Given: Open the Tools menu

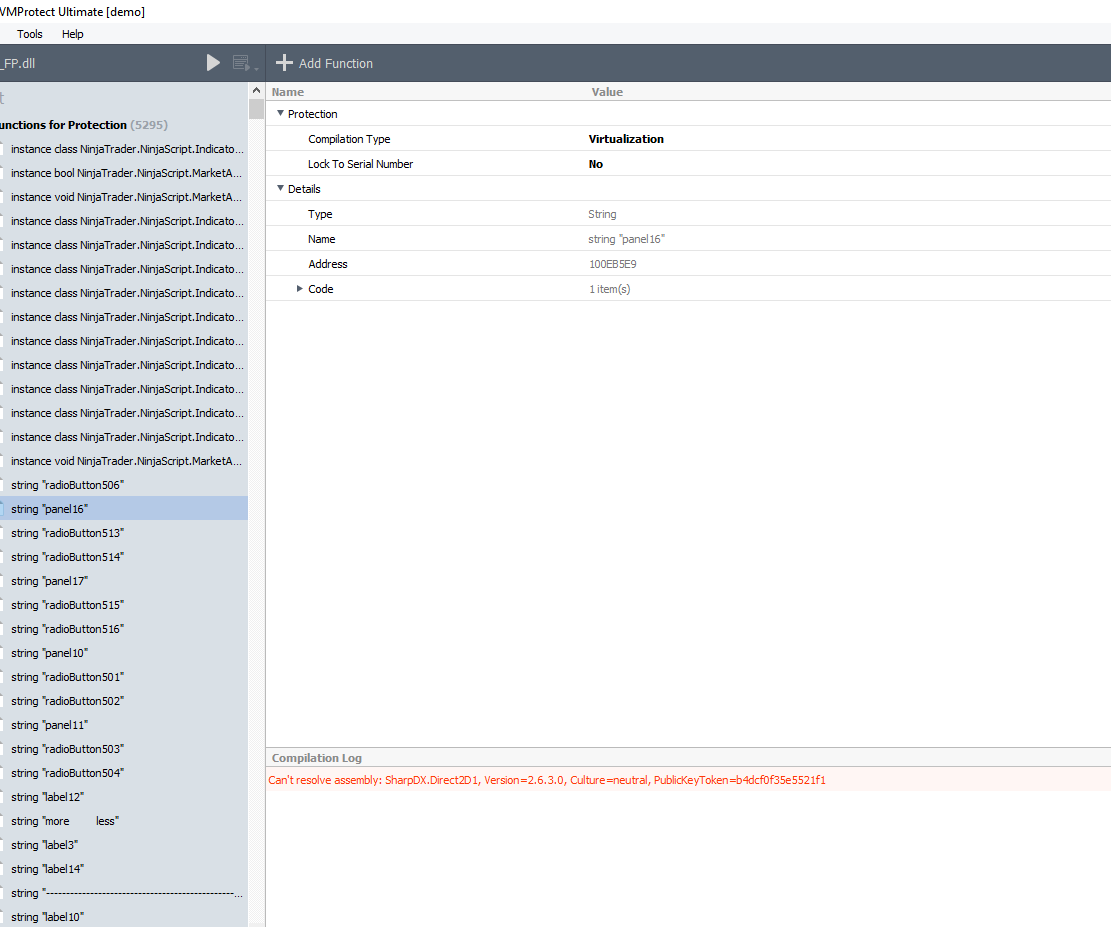Looking at the screenshot, I should 30,34.
